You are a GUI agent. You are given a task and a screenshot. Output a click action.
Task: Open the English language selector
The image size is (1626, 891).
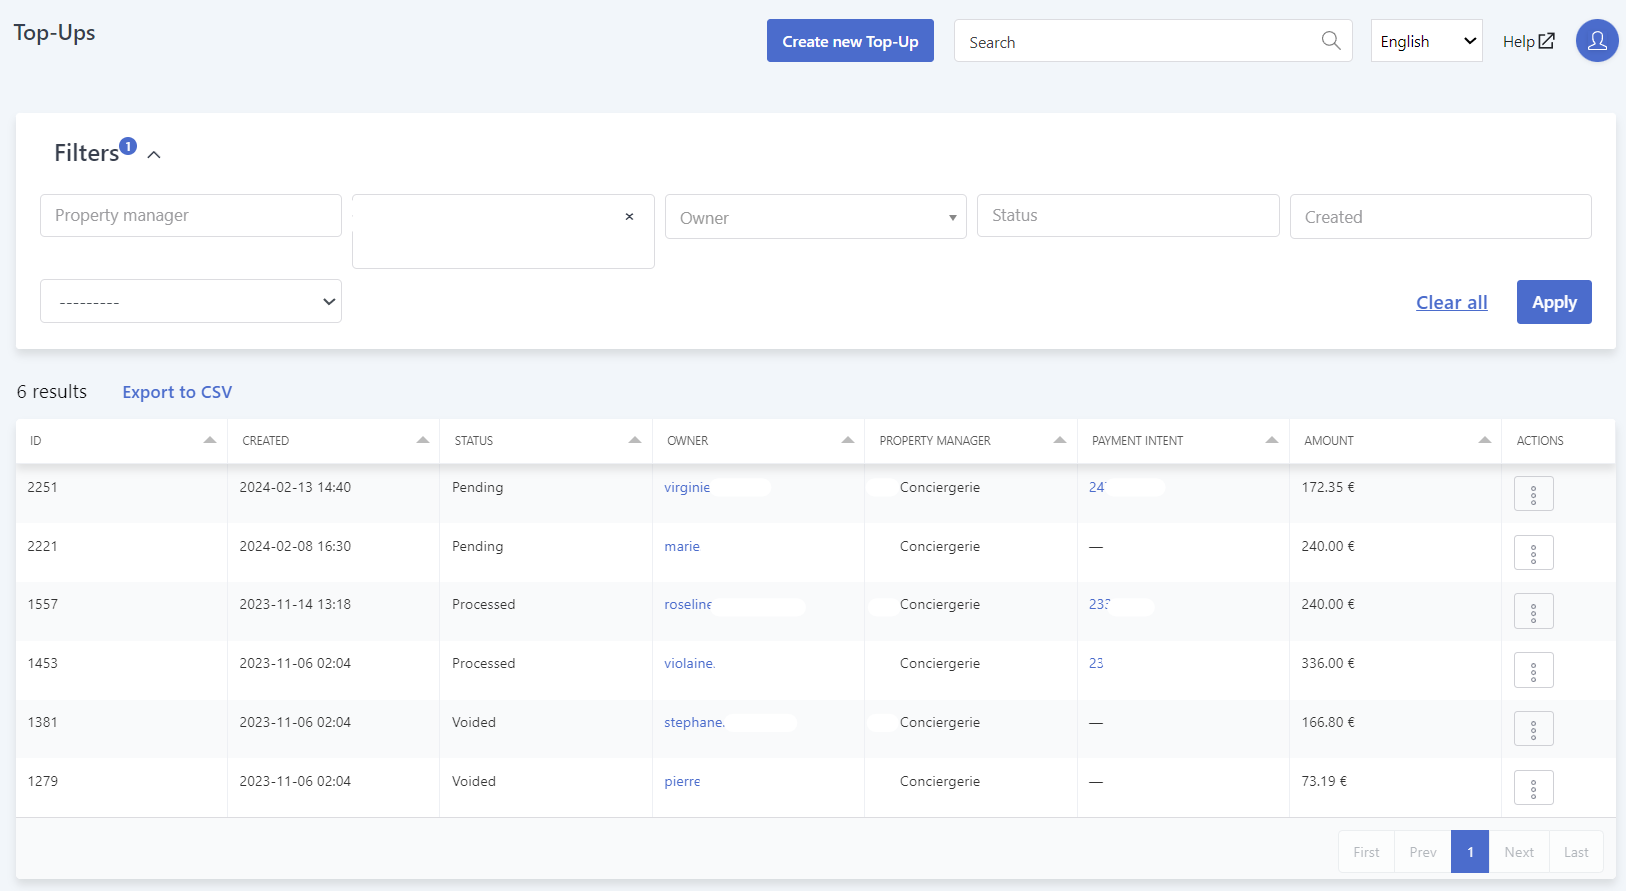pyautogui.click(x=1426, y=41)
